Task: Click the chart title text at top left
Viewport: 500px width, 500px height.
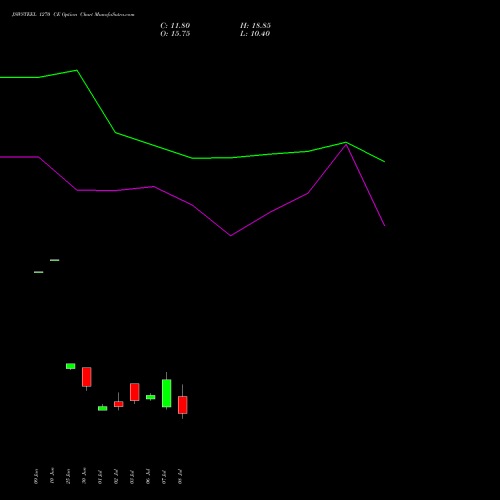Action: [x=73, y=15]
